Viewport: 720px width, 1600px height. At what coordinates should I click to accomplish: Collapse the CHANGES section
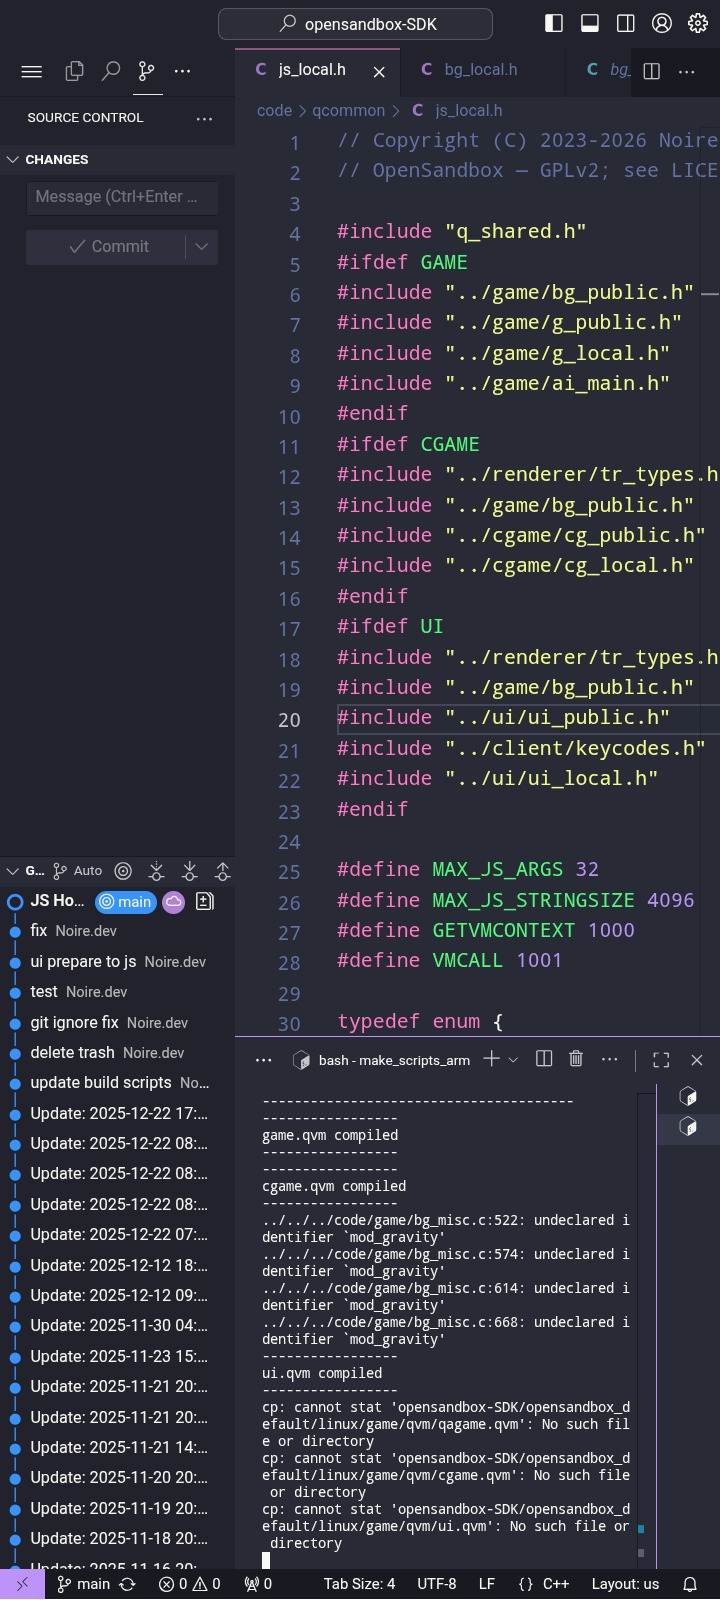click(x=14, y=160)
